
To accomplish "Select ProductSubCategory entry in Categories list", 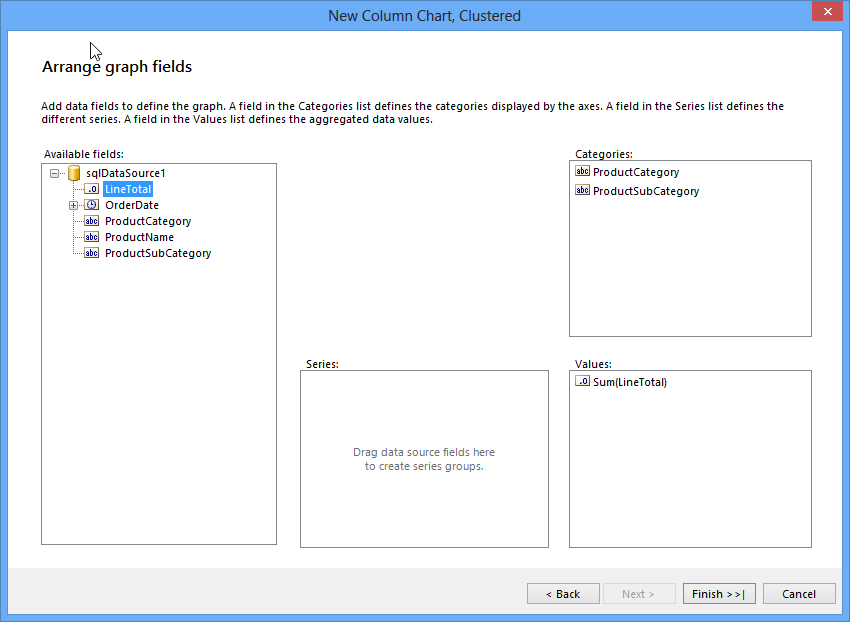I will pyautogui.click(x=646, y=191).
